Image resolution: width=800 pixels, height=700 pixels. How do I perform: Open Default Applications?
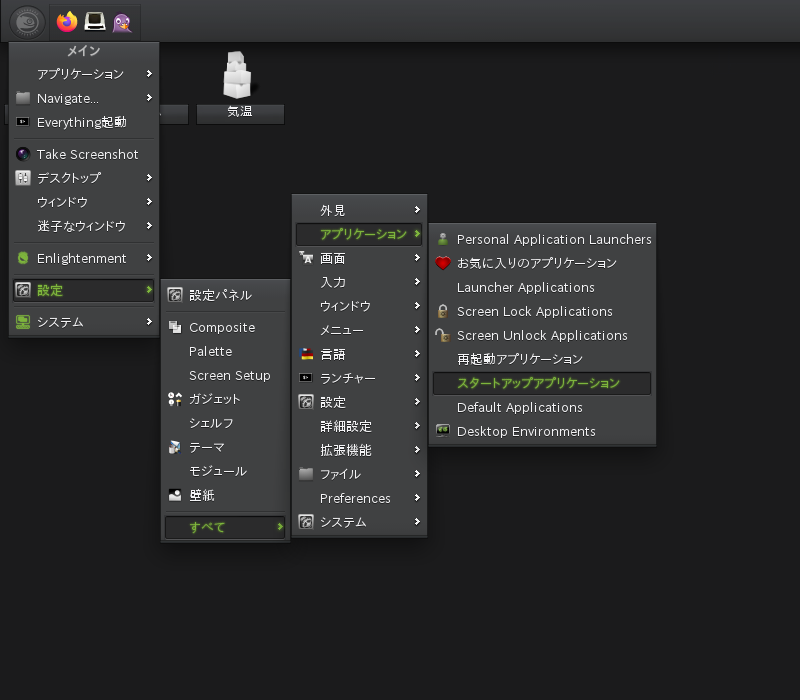[x=542, y=407]
